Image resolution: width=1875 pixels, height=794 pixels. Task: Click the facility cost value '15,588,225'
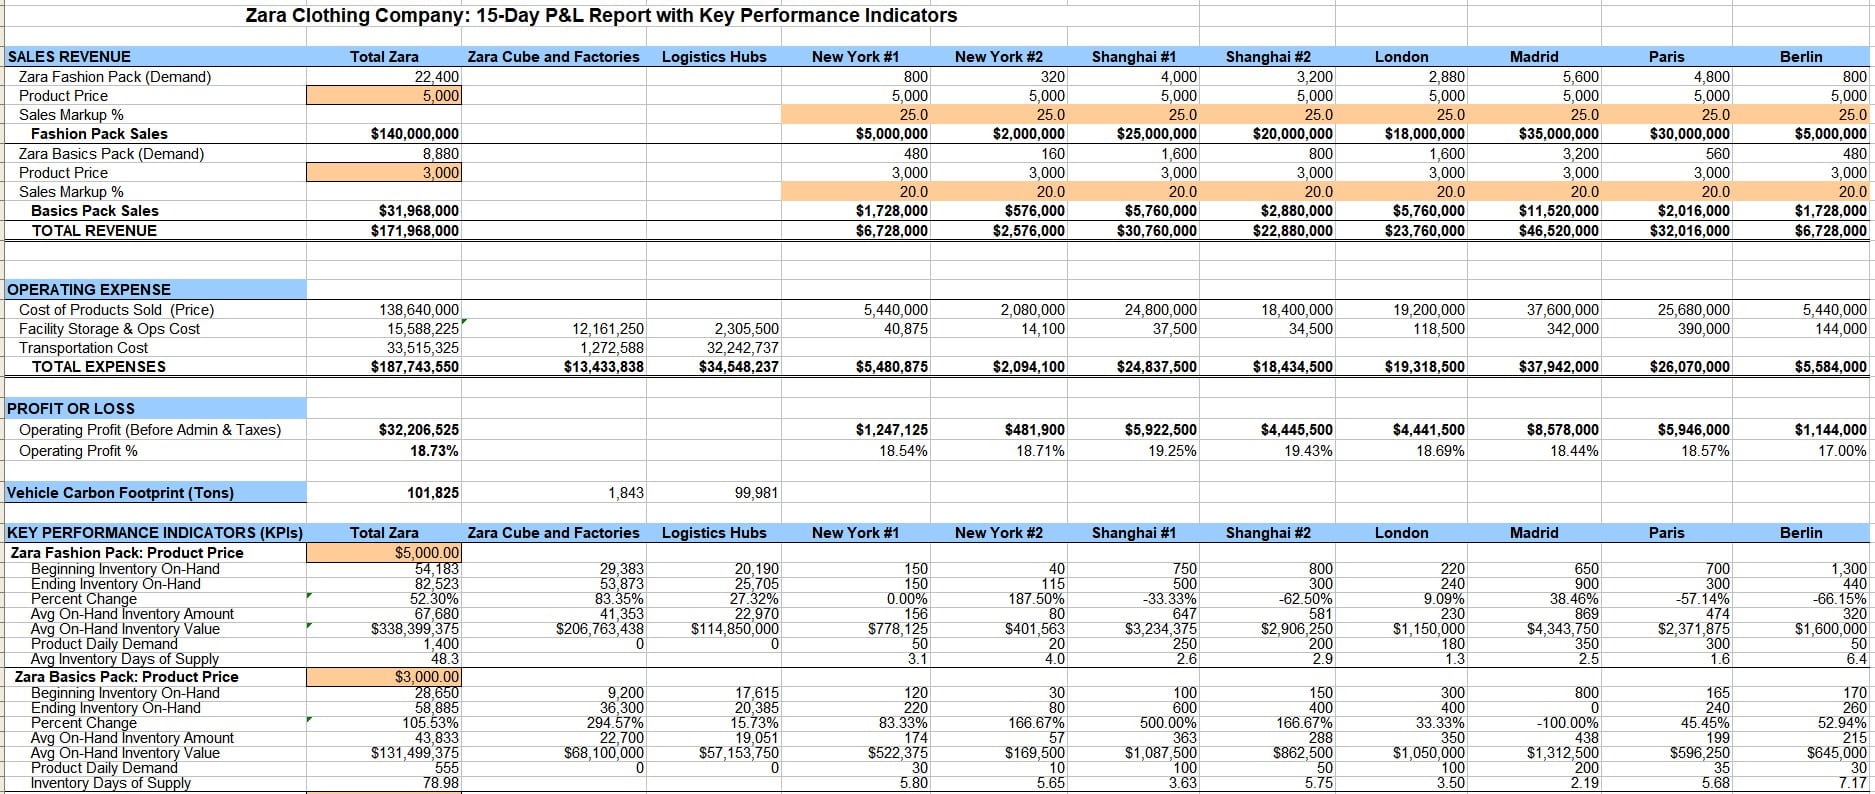[423, 329]
